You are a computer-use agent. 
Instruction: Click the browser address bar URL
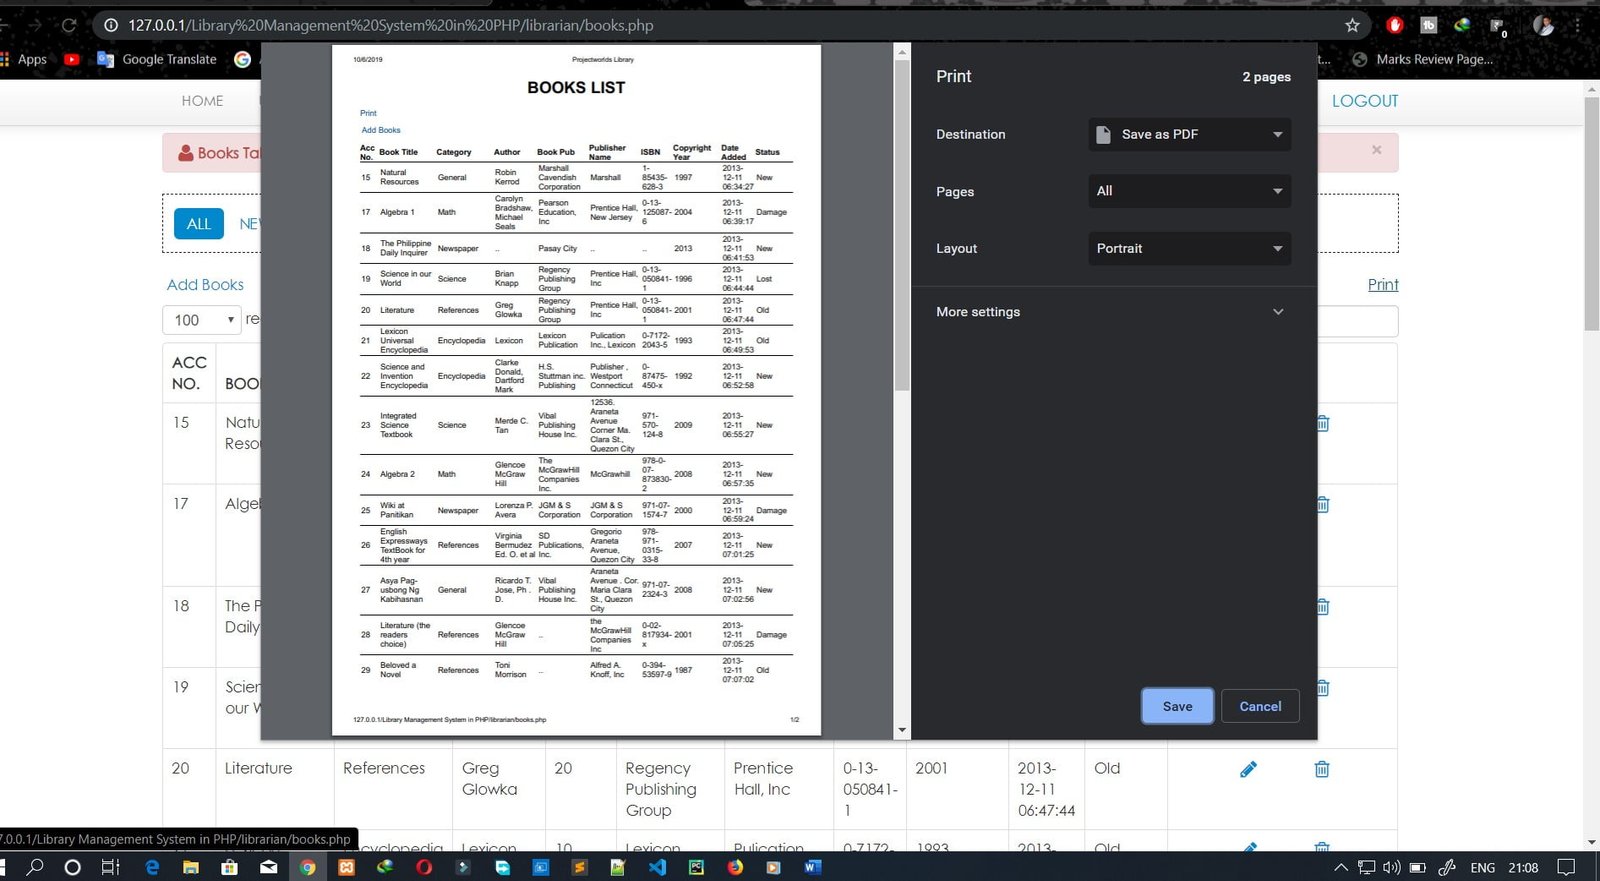pyautogui.click(x=390, y=25)
